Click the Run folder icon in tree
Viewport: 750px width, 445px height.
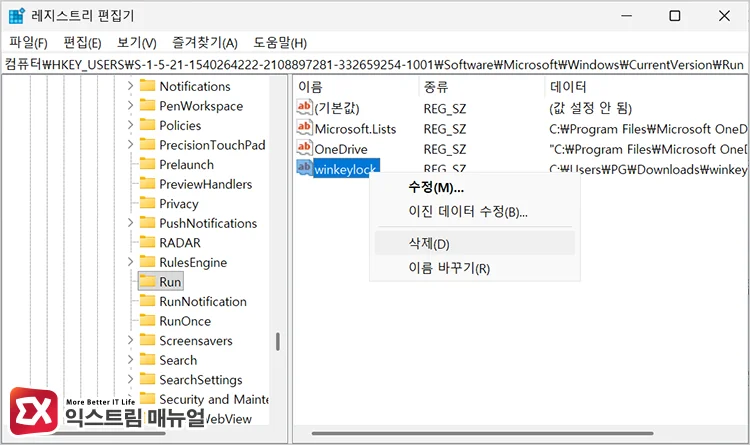(x=147, y=281)
